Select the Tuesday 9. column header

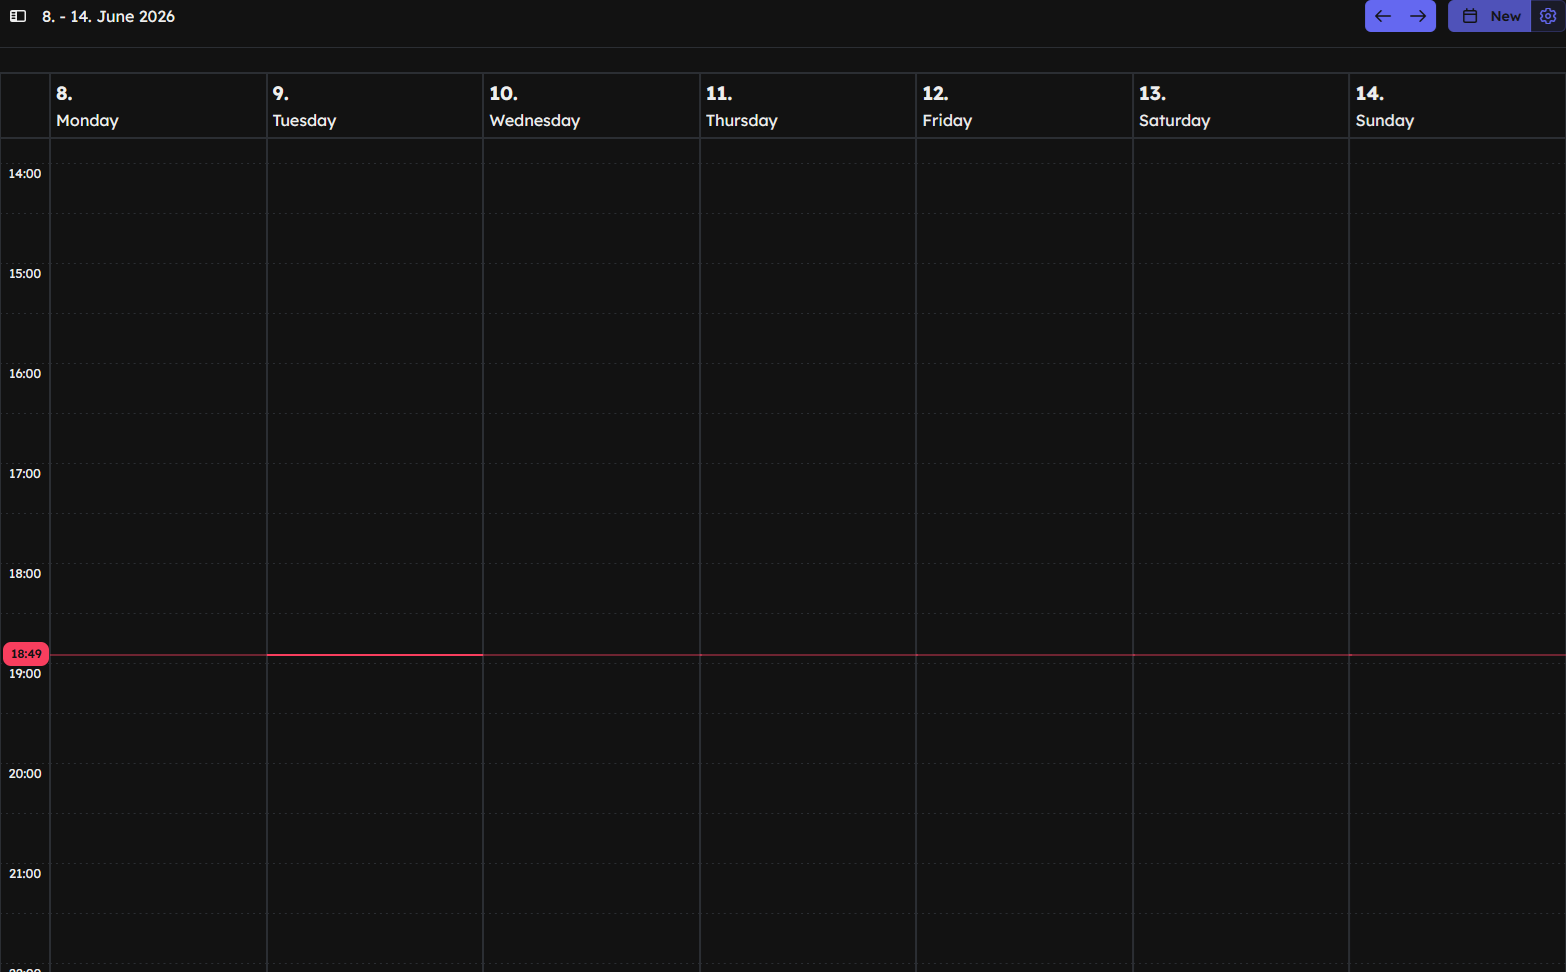[x=375, y=106]
